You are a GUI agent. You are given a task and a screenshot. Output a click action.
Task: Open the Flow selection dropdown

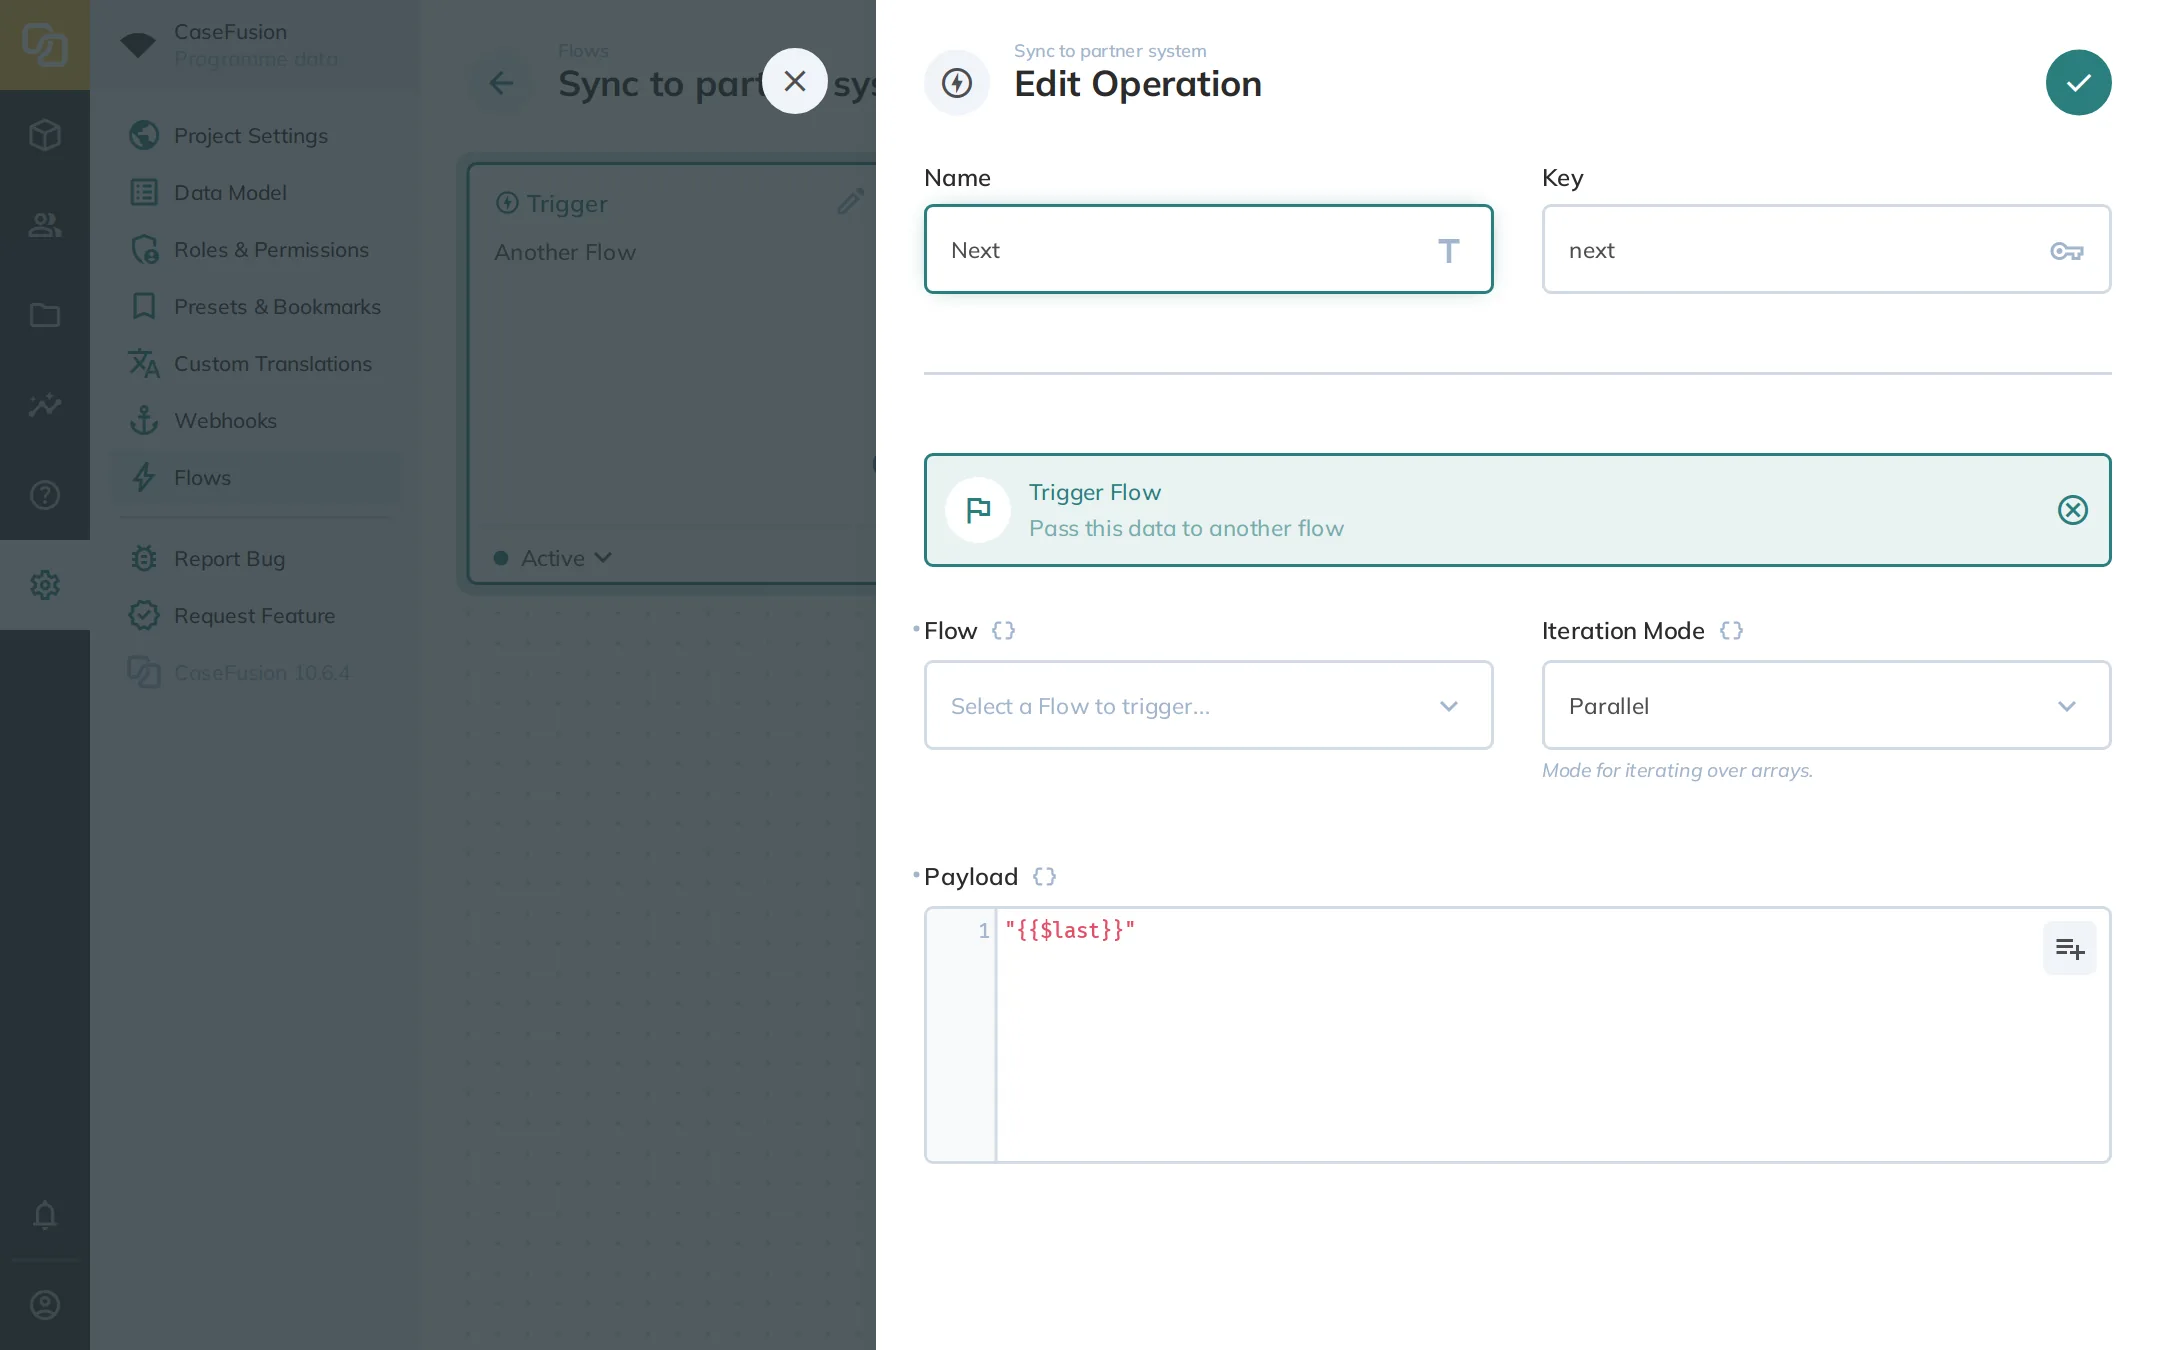pyautogui.click(x=1208, y=705)
